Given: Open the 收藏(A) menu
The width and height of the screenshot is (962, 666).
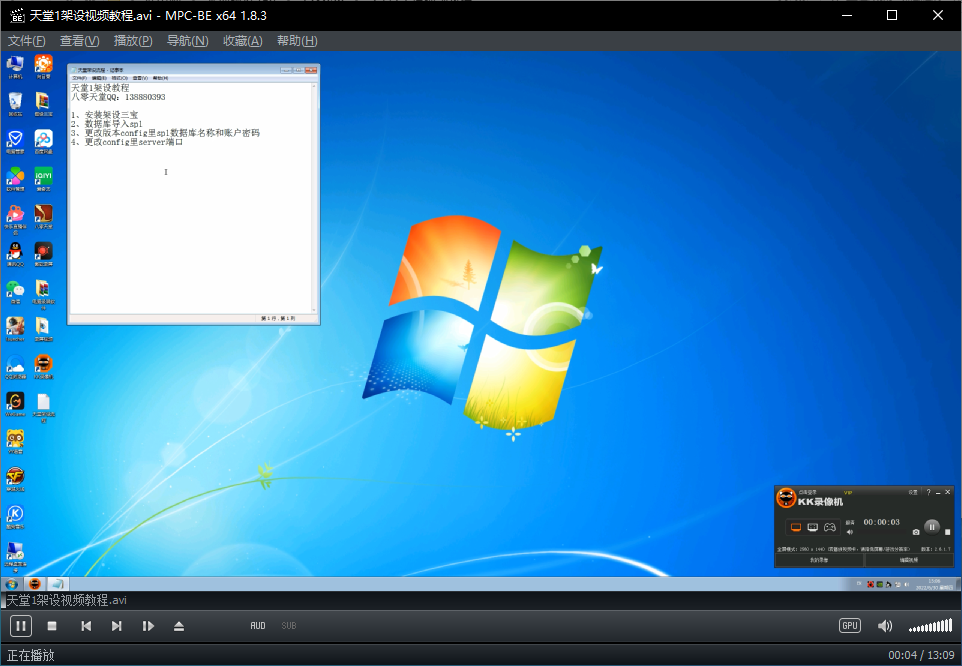Looking at the screenshot, I should click(x=243, y=41).
